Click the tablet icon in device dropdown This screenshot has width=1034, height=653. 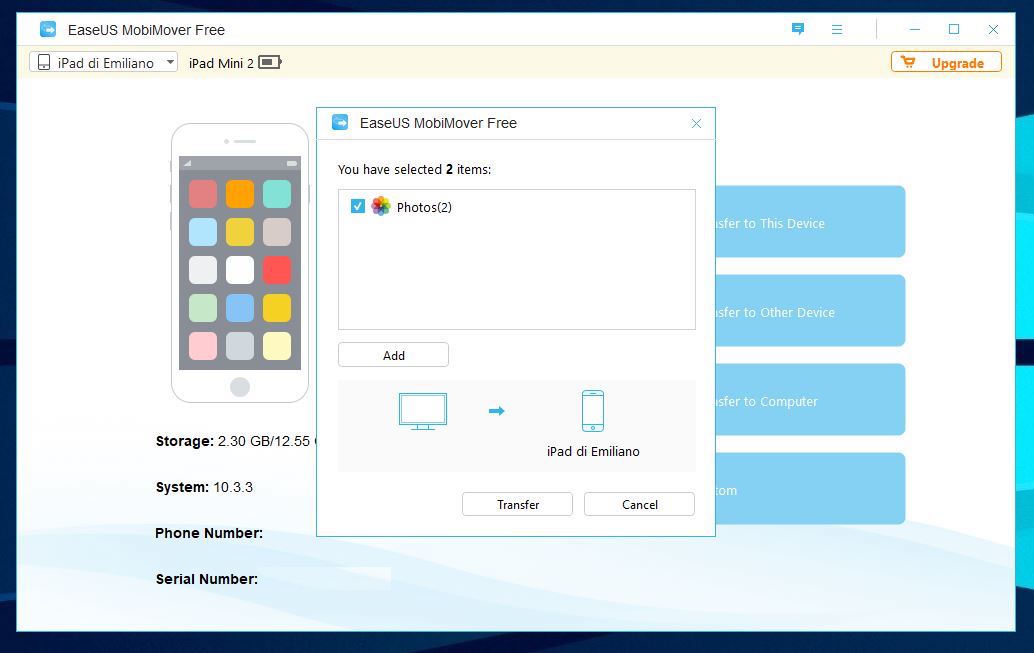[44, 63]
